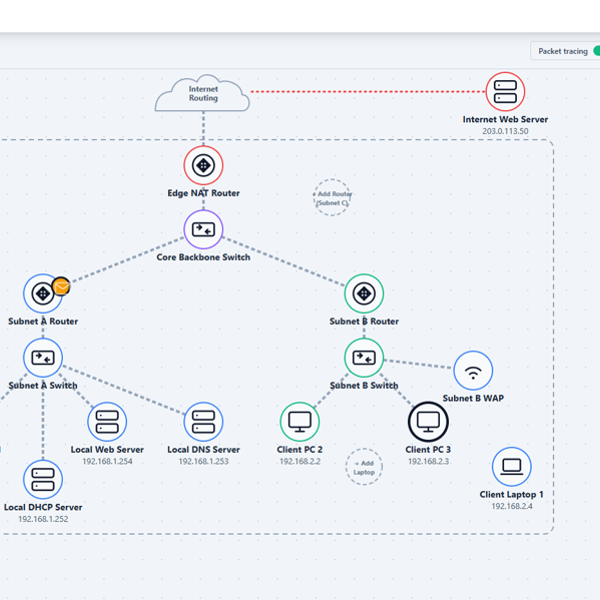Click the Subnet A Switch name label
600x600 pixels.
point(43,386)
